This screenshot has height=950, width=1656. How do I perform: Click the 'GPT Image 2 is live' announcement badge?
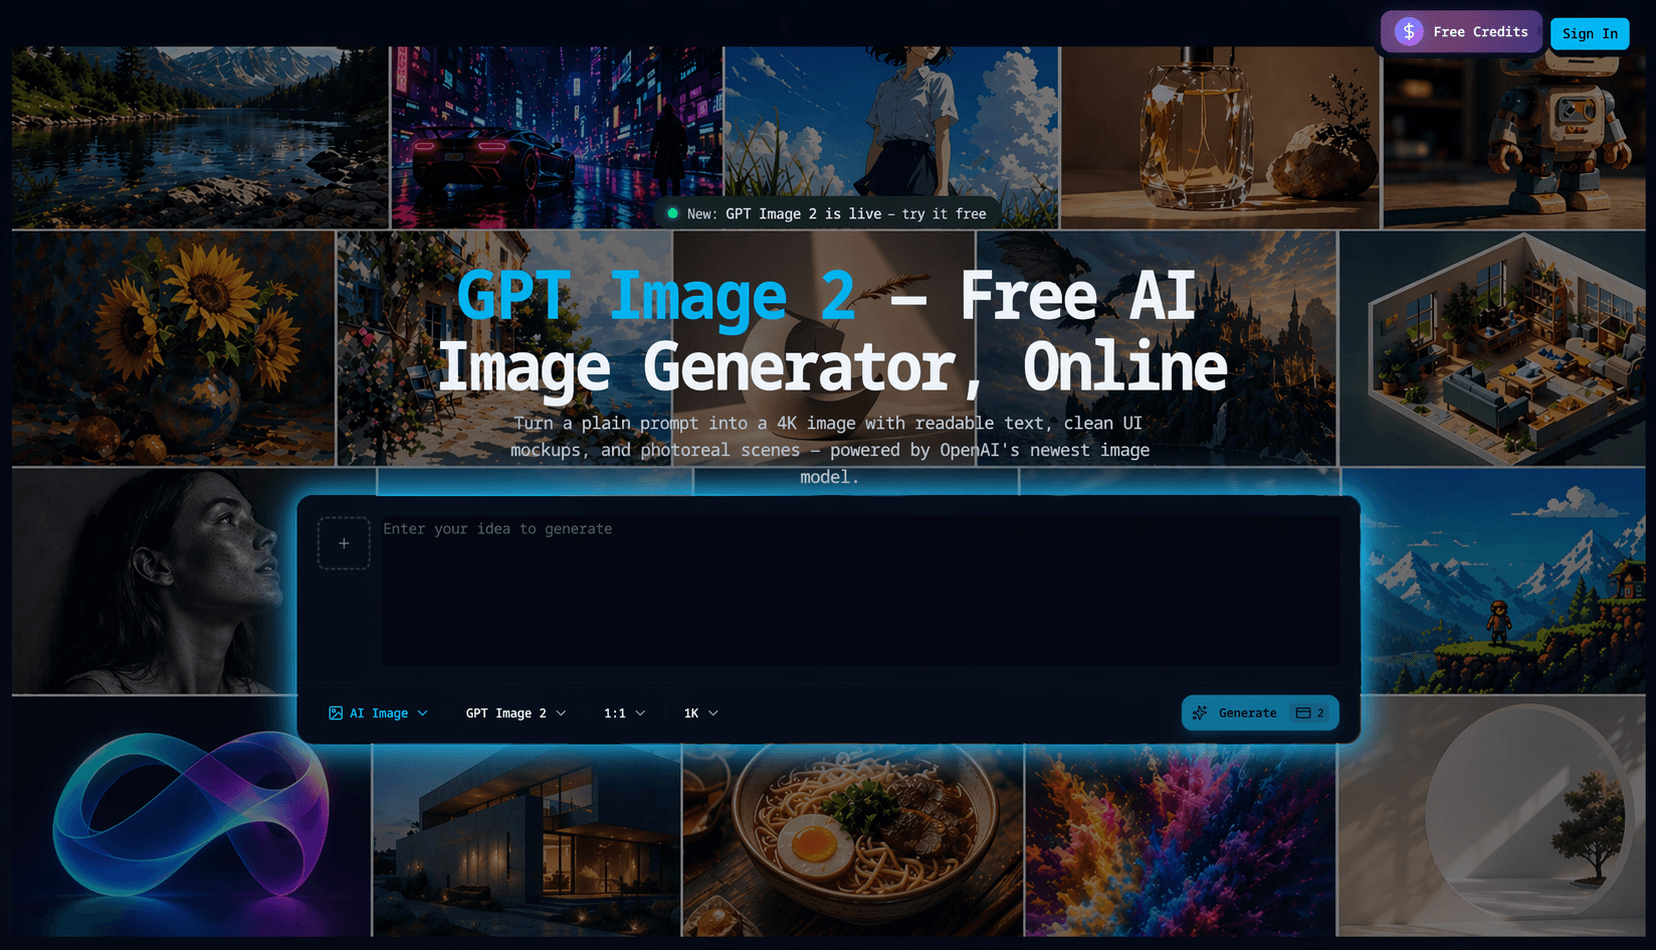coord(827,214)
